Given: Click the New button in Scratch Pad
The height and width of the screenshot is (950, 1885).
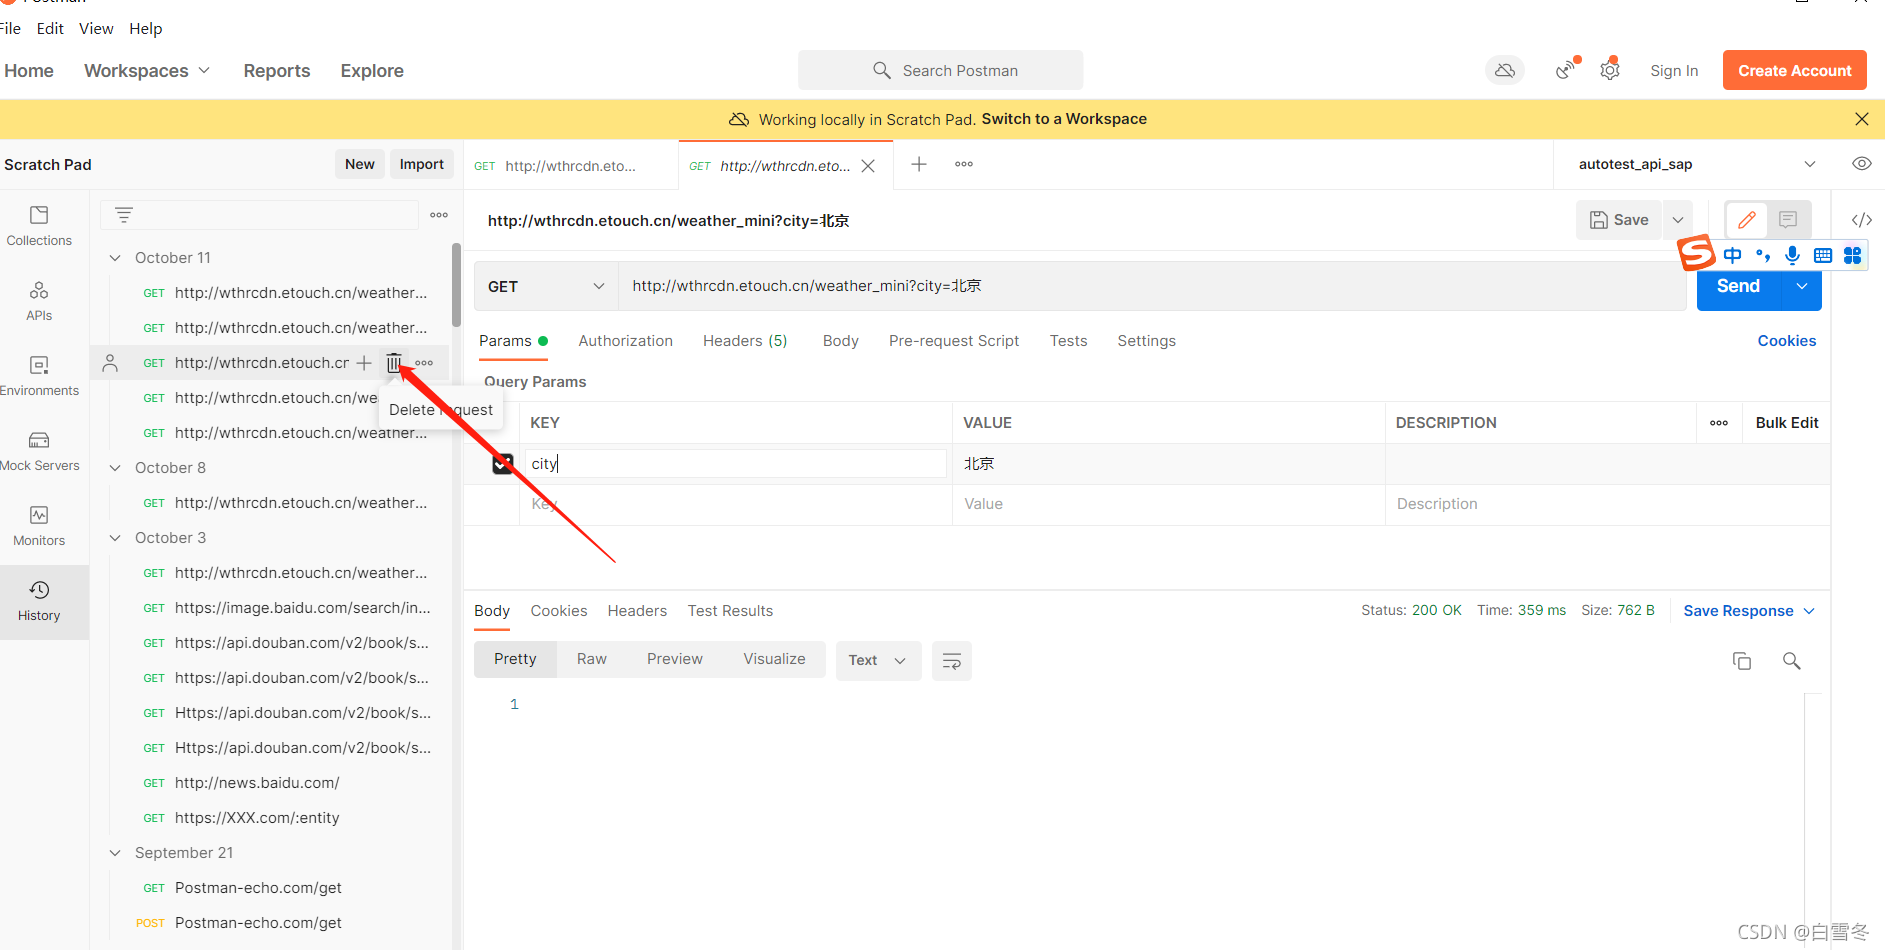Looking at the screenshot, I should (x=360, y=165).
